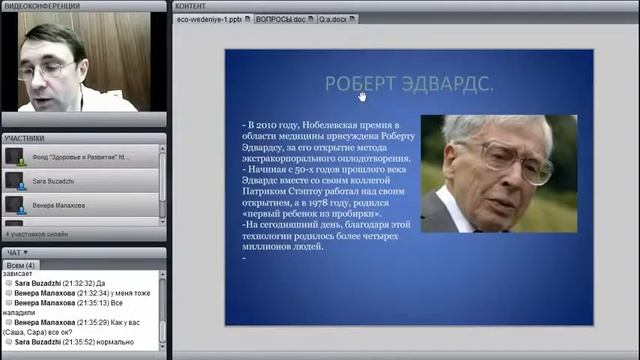Select the Всем (4) chat tab
Image resolution: width=640 pixels, height=360 pixels.
20,265
